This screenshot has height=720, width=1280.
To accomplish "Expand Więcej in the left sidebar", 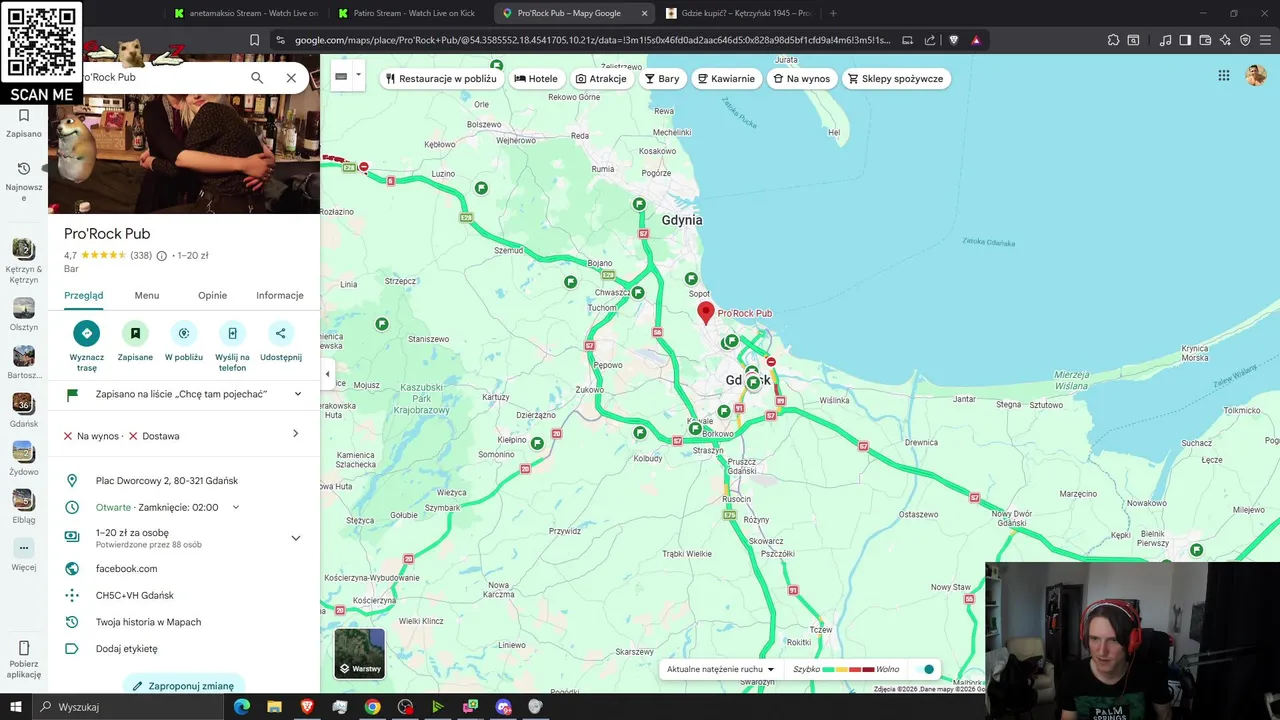I will pyautogui.click(x=24, y=555).
